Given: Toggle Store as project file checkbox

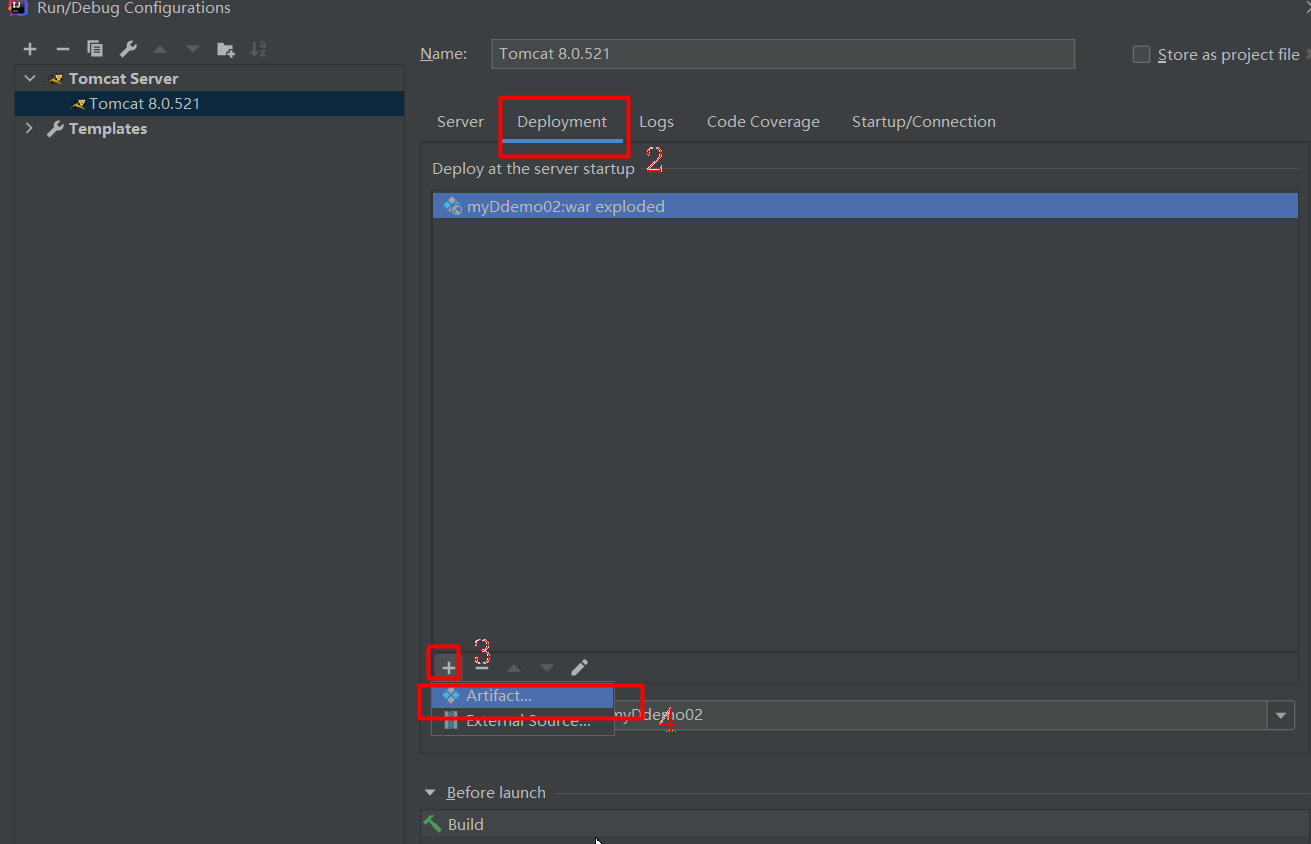Looking at the screenshot, I should coord(1141,55).
